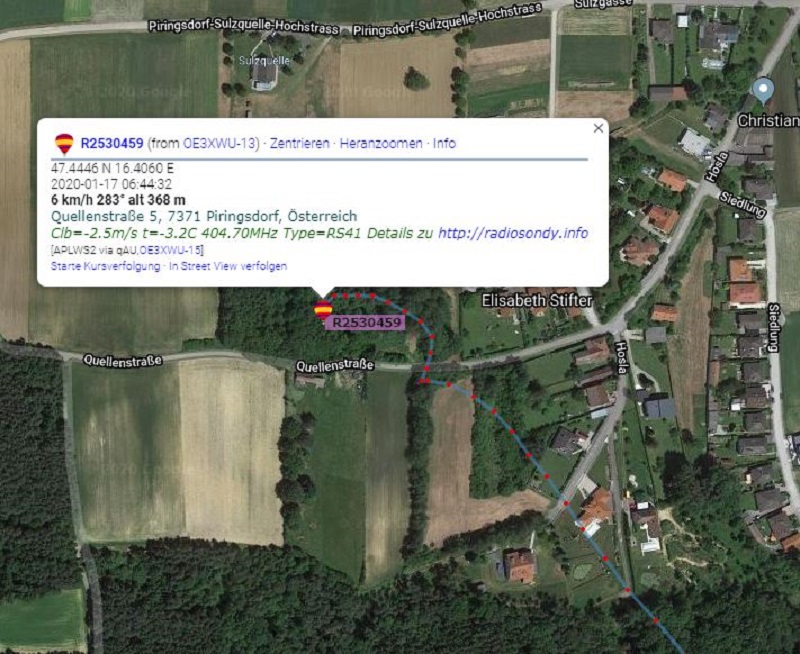The width and height of the screenshot is (800, 654).
Task: Open the R2530459 callsign link in popup
Action: coord(112,143)
